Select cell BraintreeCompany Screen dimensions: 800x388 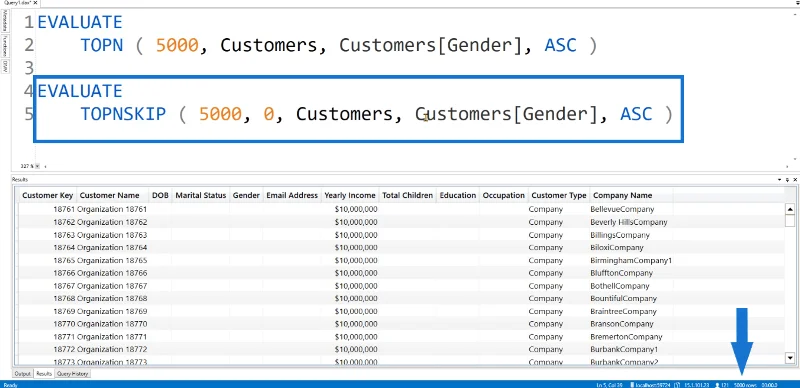click(631, 311)
